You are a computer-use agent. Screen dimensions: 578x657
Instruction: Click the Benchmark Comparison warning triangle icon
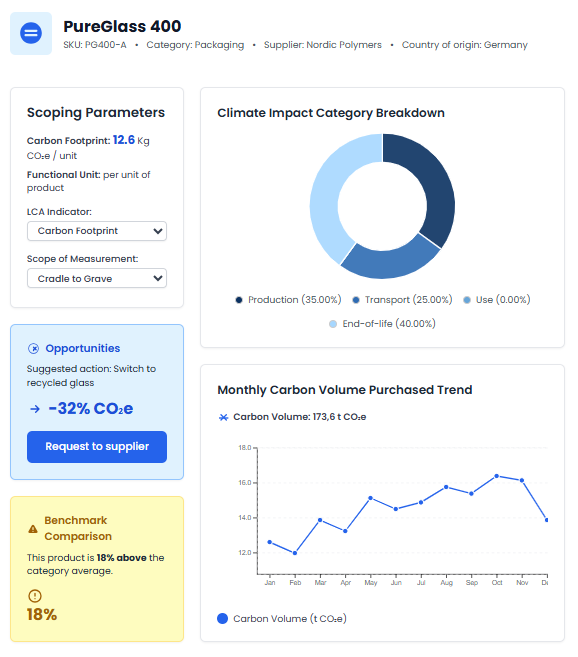33,529
